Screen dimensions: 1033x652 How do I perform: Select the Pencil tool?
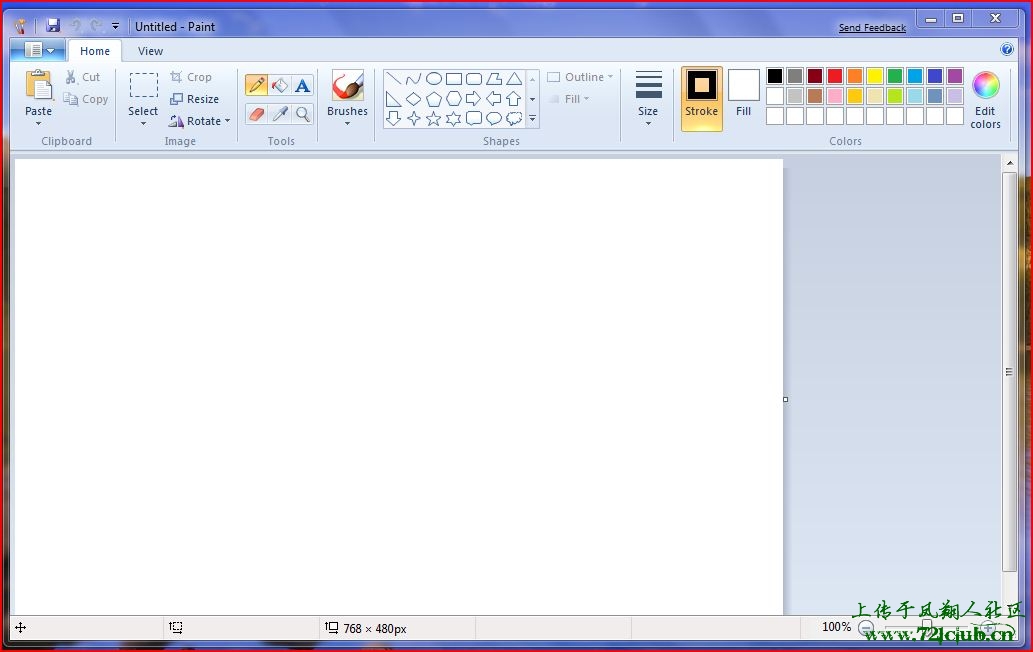[256, 86]
